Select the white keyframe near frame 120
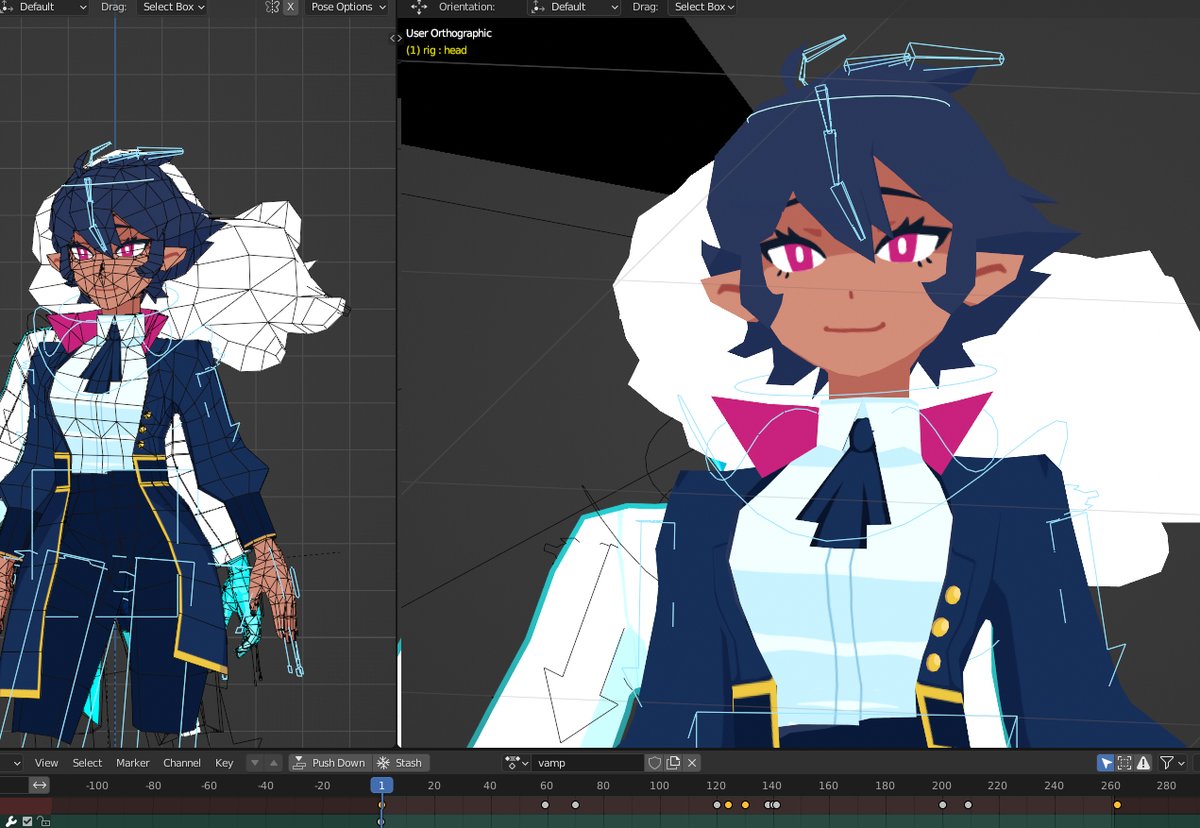This screenshot has width=1200, height=828. (717, 805)
